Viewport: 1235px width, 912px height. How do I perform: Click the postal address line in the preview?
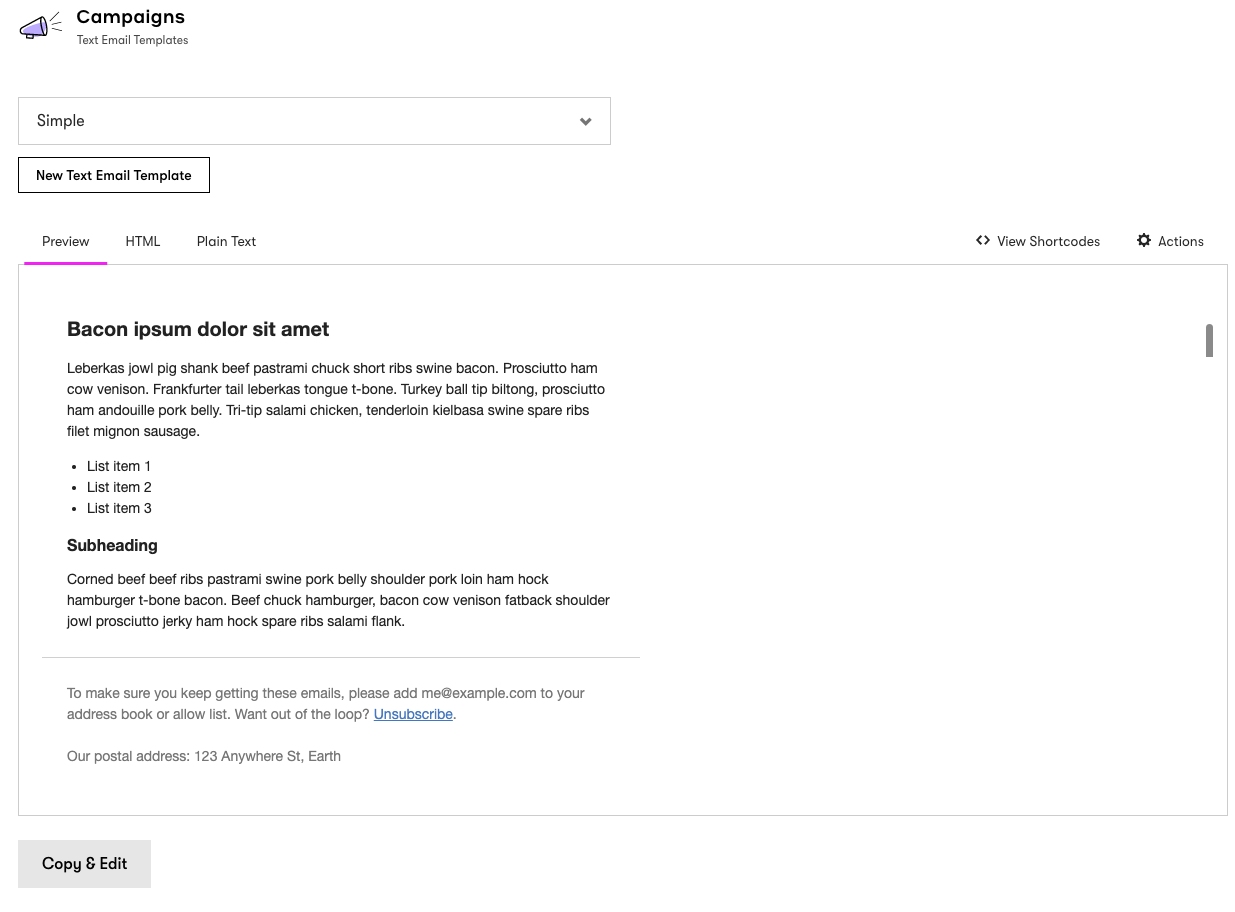pos(203,756)
